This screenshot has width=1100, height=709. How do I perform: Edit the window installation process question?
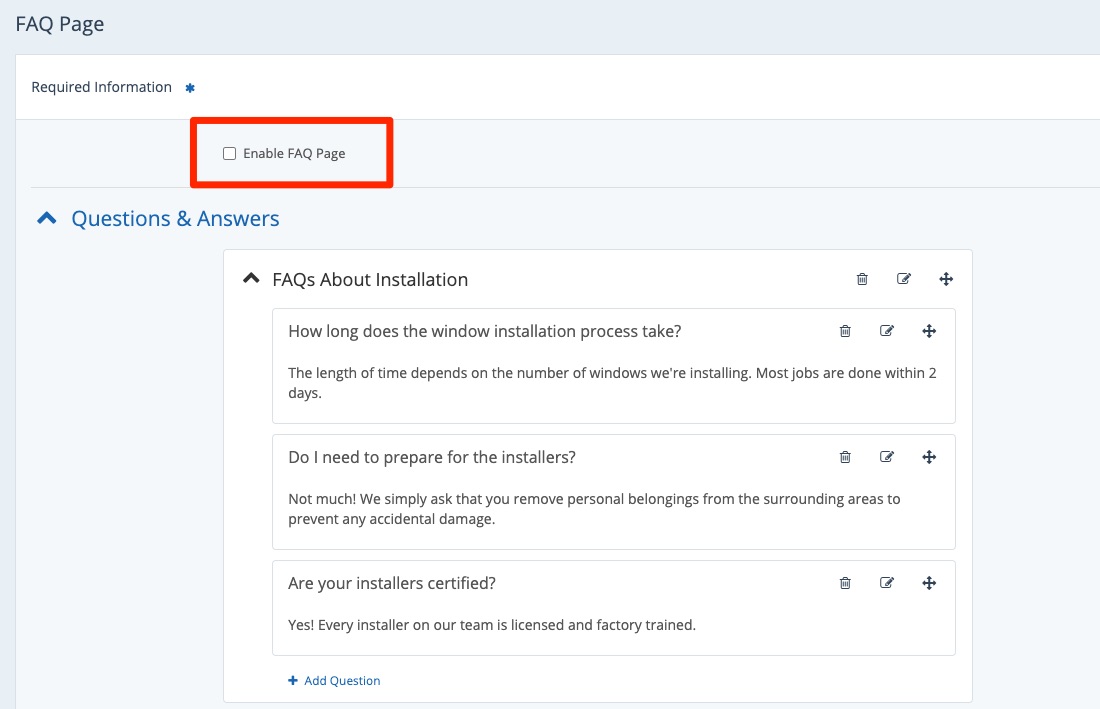[887, 331]
